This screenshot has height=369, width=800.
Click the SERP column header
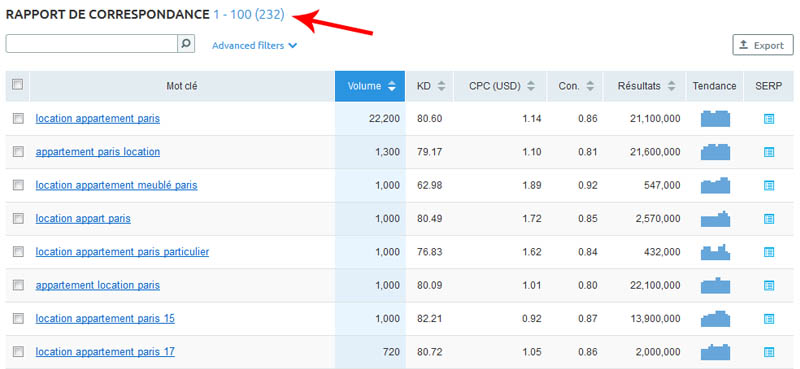click(768, 86)
